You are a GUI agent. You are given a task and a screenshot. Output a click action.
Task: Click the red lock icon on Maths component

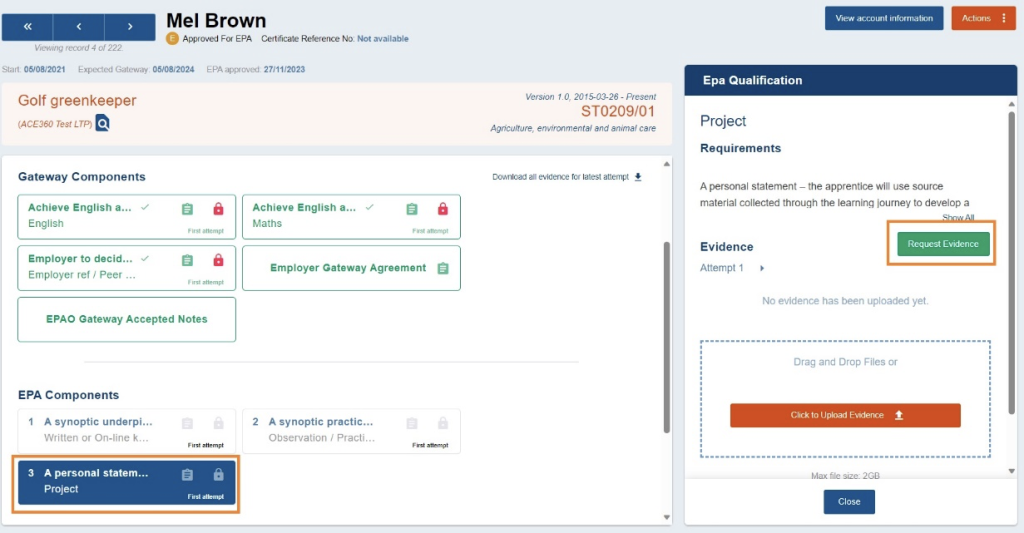coord(442,209)
